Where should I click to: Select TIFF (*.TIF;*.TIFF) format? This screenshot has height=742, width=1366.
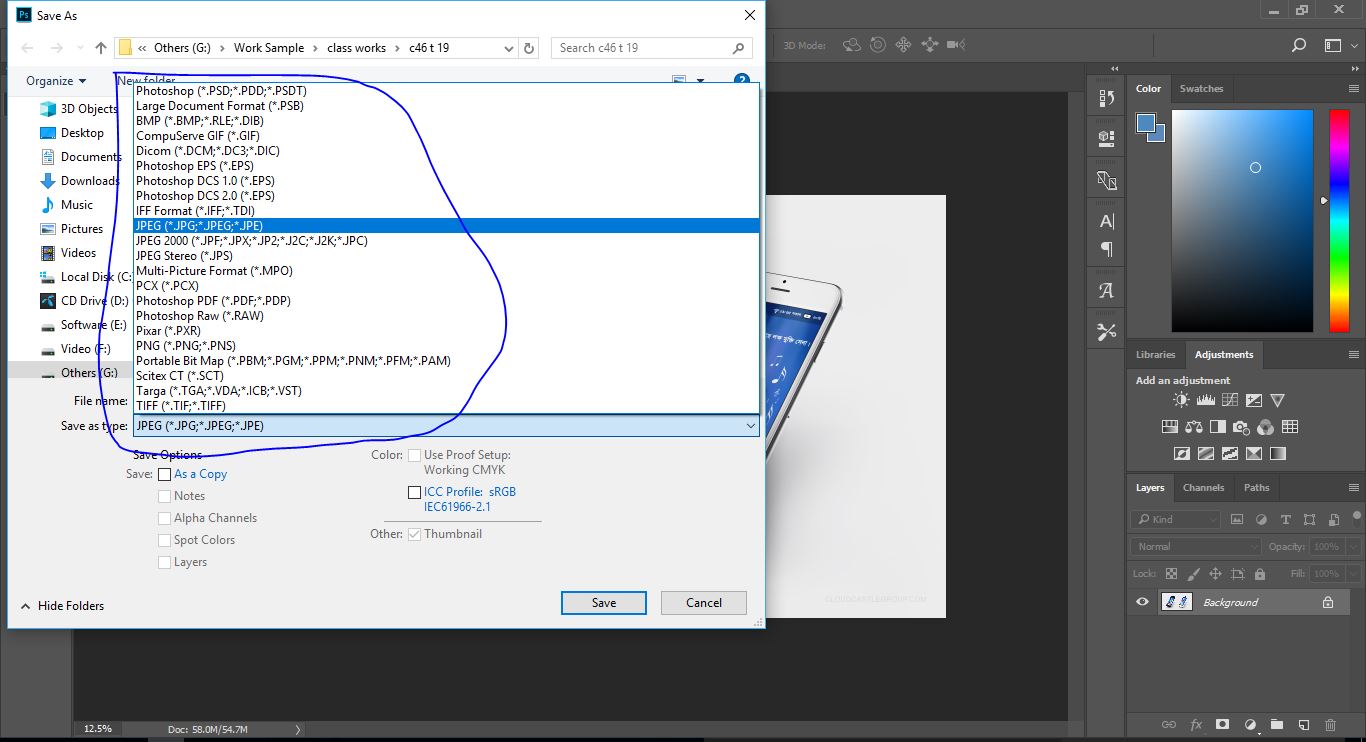pyautogui.click(x=447, y=406)
